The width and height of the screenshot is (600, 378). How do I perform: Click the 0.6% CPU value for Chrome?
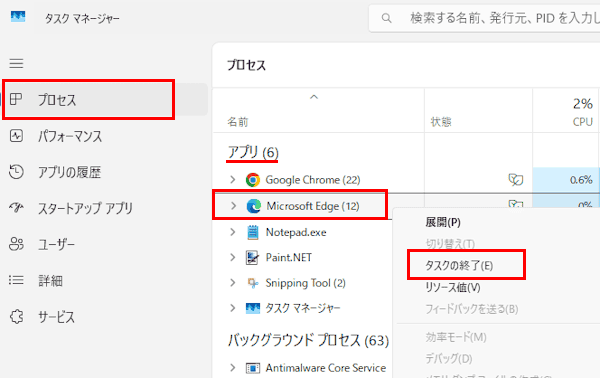[581, 180]
